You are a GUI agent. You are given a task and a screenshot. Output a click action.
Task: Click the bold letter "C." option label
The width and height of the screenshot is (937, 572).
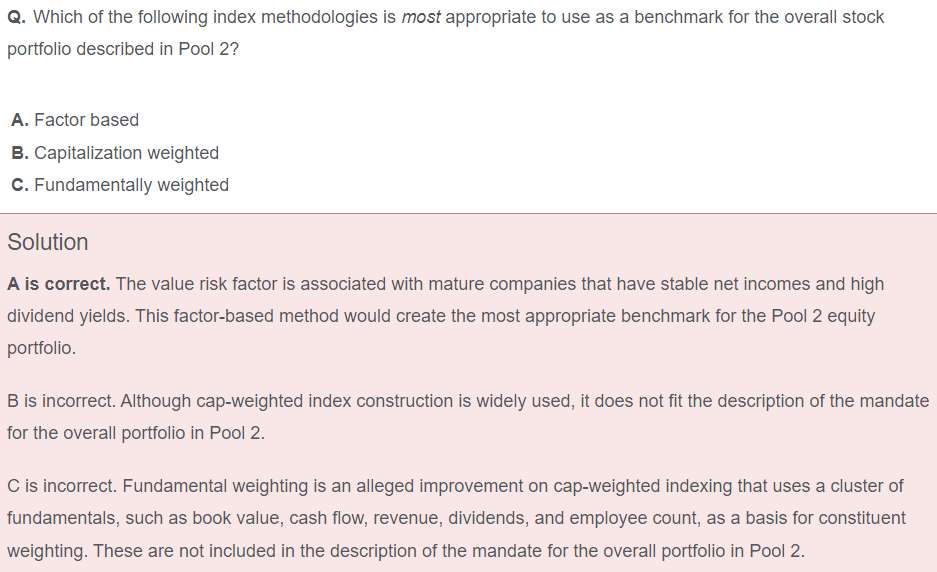coord(20,185)
